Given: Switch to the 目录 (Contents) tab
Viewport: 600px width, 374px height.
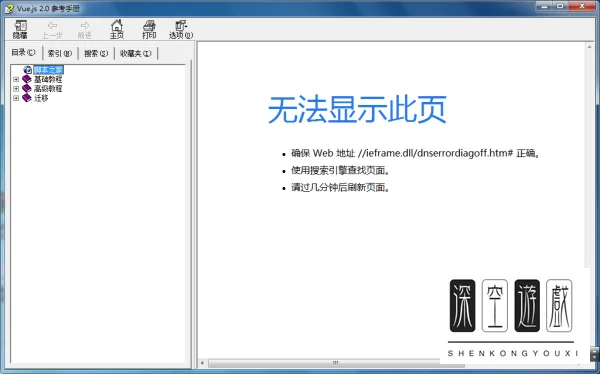Looking at the screenshot, I should [23, 52].
